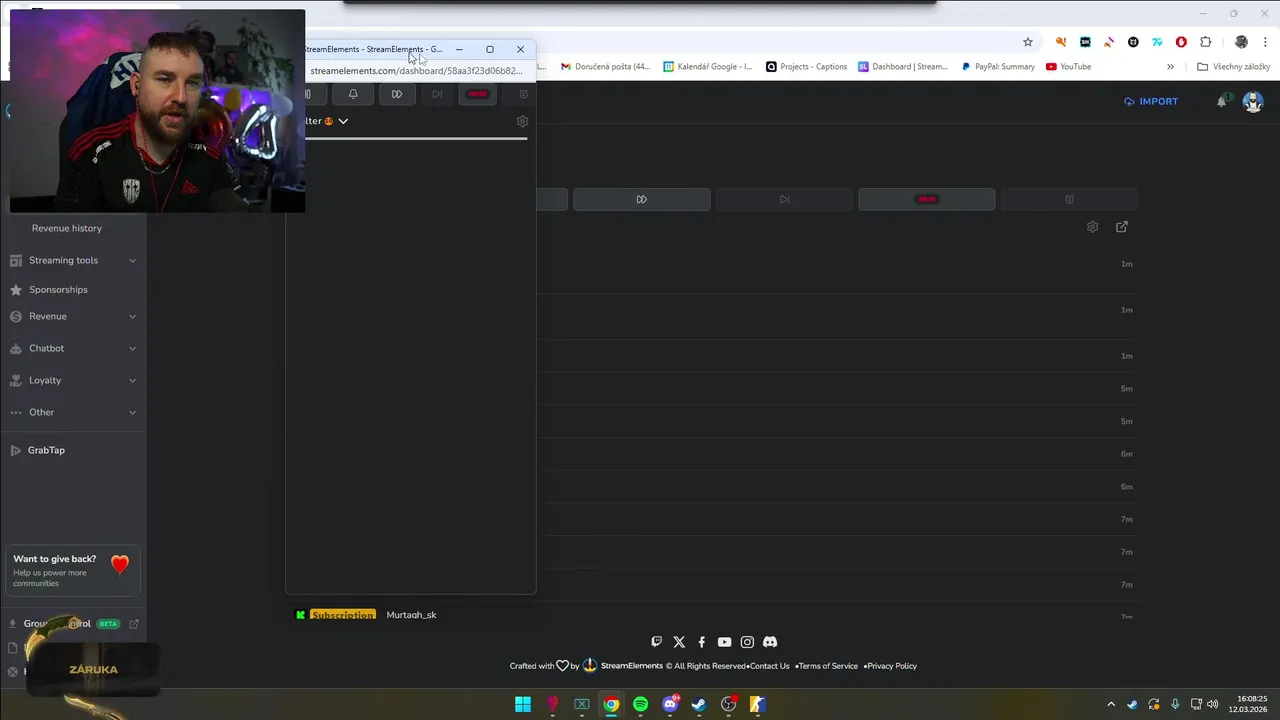Open the gear settings in the popup window
This screenshot has width=1280, height=720.
coord(522,121)
